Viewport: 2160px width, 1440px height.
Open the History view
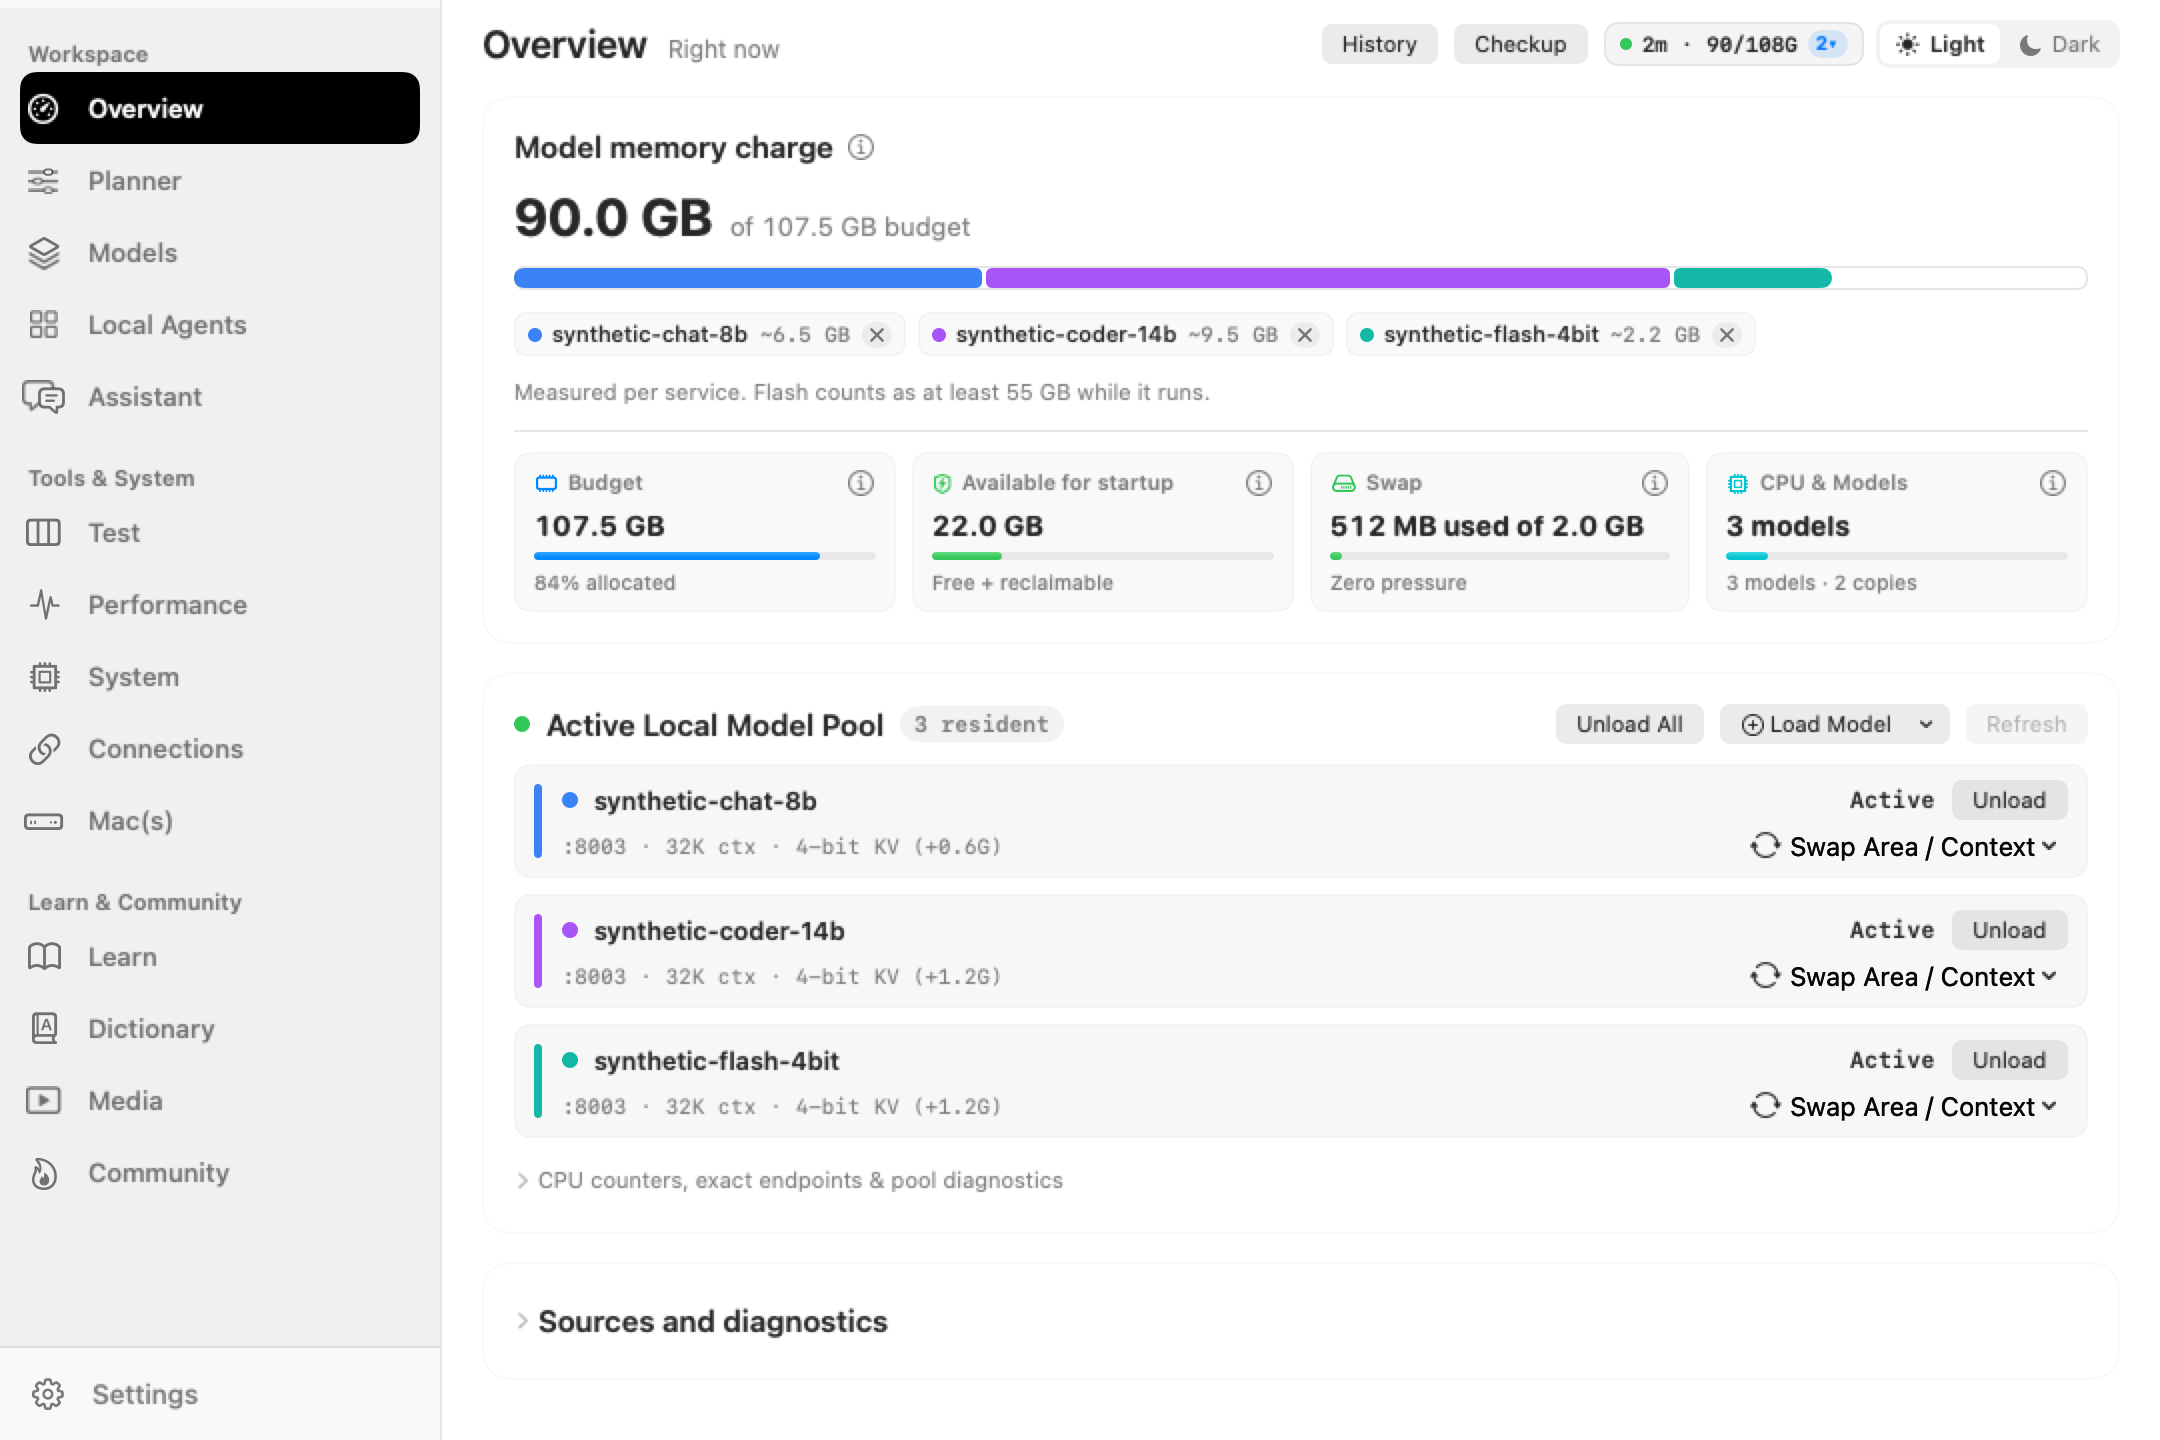point(1379,44)
